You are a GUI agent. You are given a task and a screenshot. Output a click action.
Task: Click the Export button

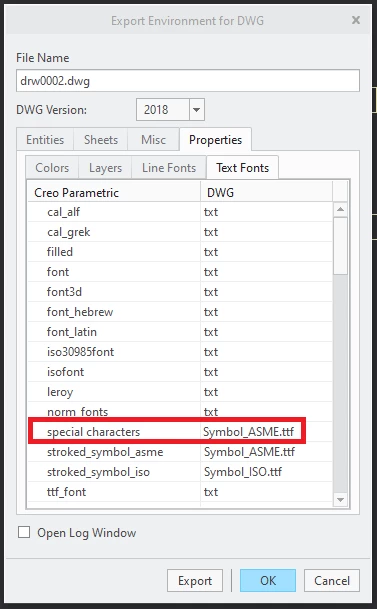click(195, 581)
